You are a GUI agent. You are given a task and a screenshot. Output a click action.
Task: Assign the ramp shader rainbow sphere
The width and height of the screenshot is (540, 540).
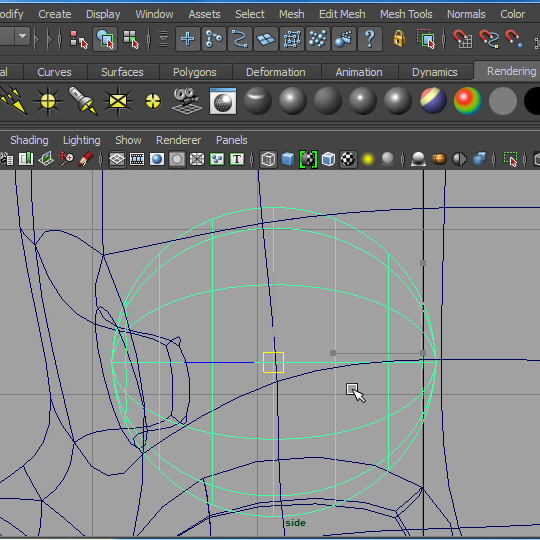[x=468, y=101]
